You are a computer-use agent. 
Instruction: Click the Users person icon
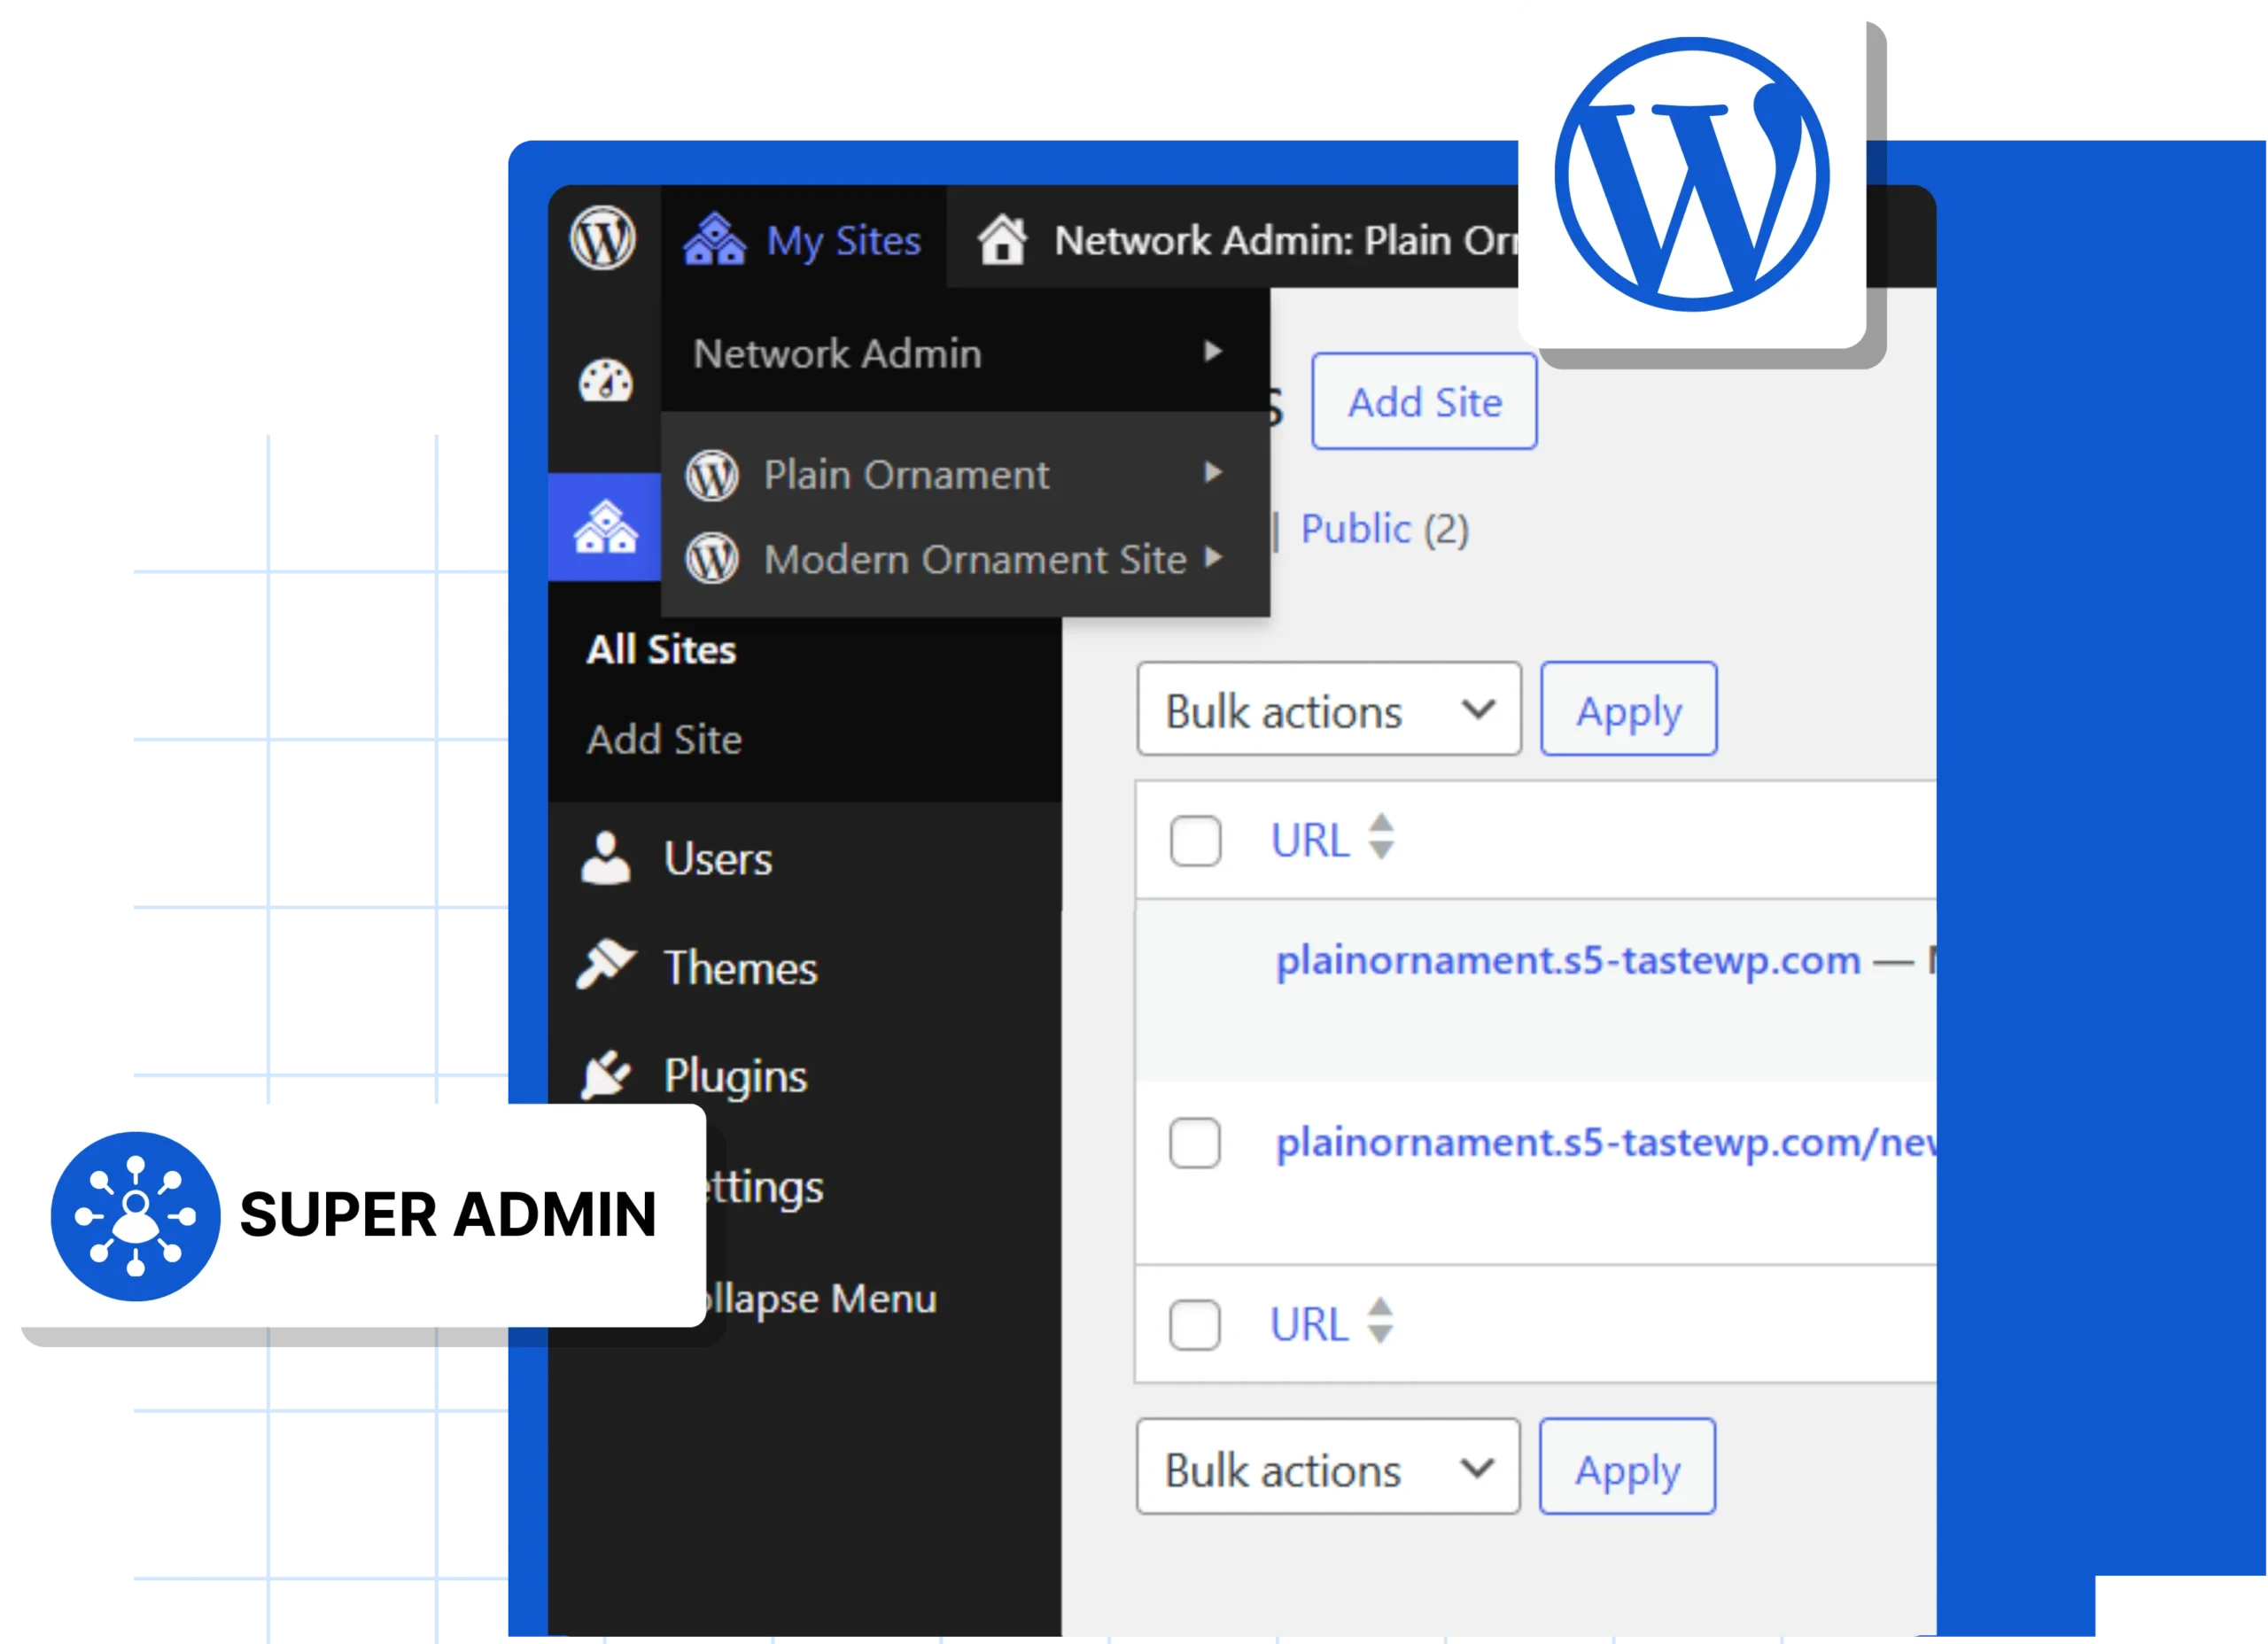606,858
